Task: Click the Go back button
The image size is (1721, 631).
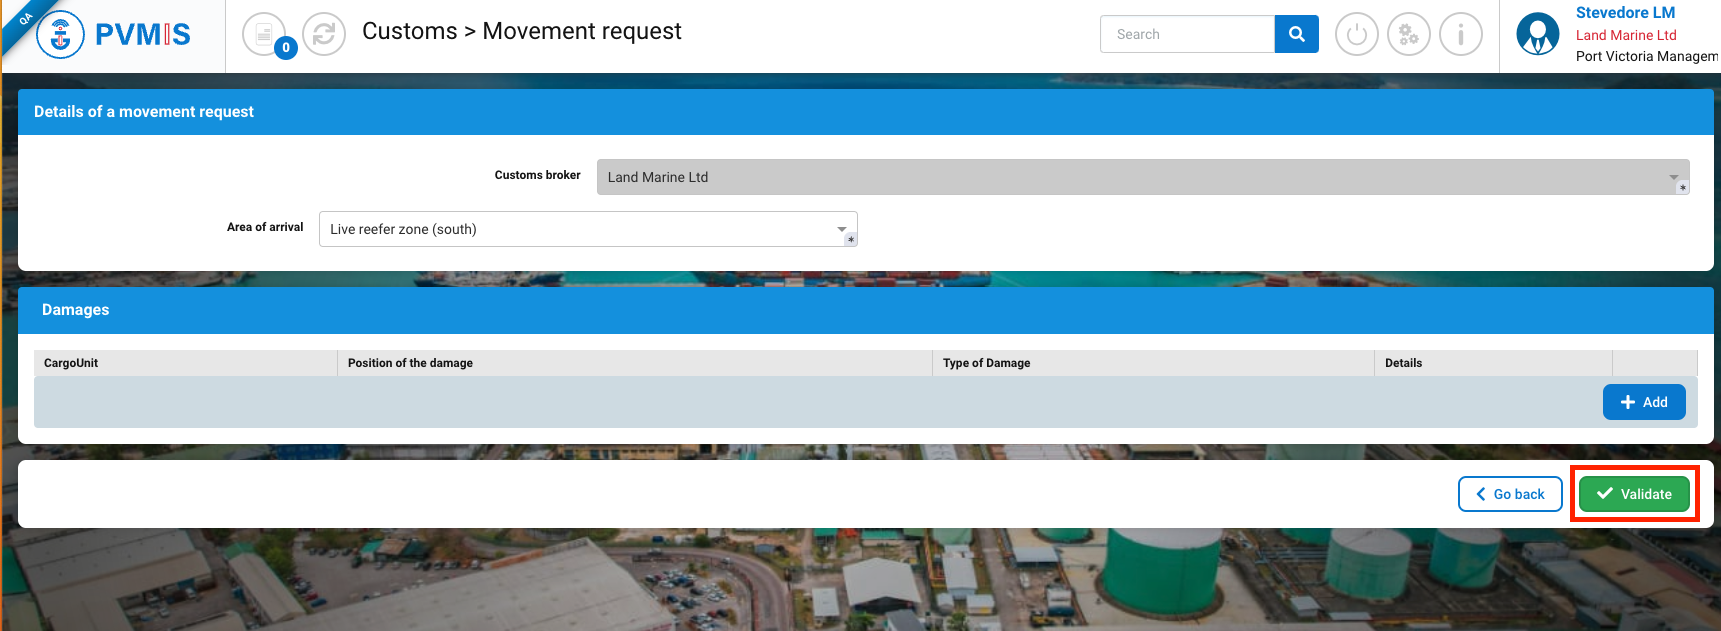Action: 1510,494
